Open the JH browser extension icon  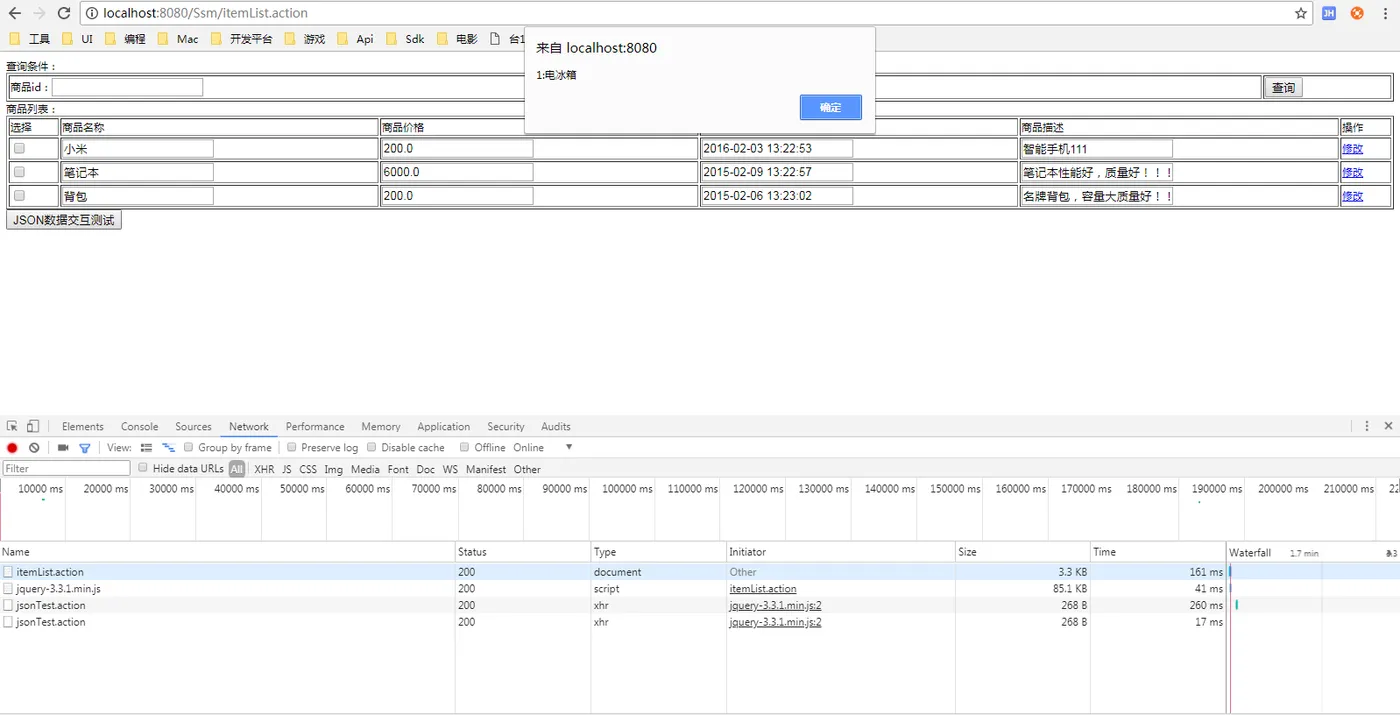1329,13
